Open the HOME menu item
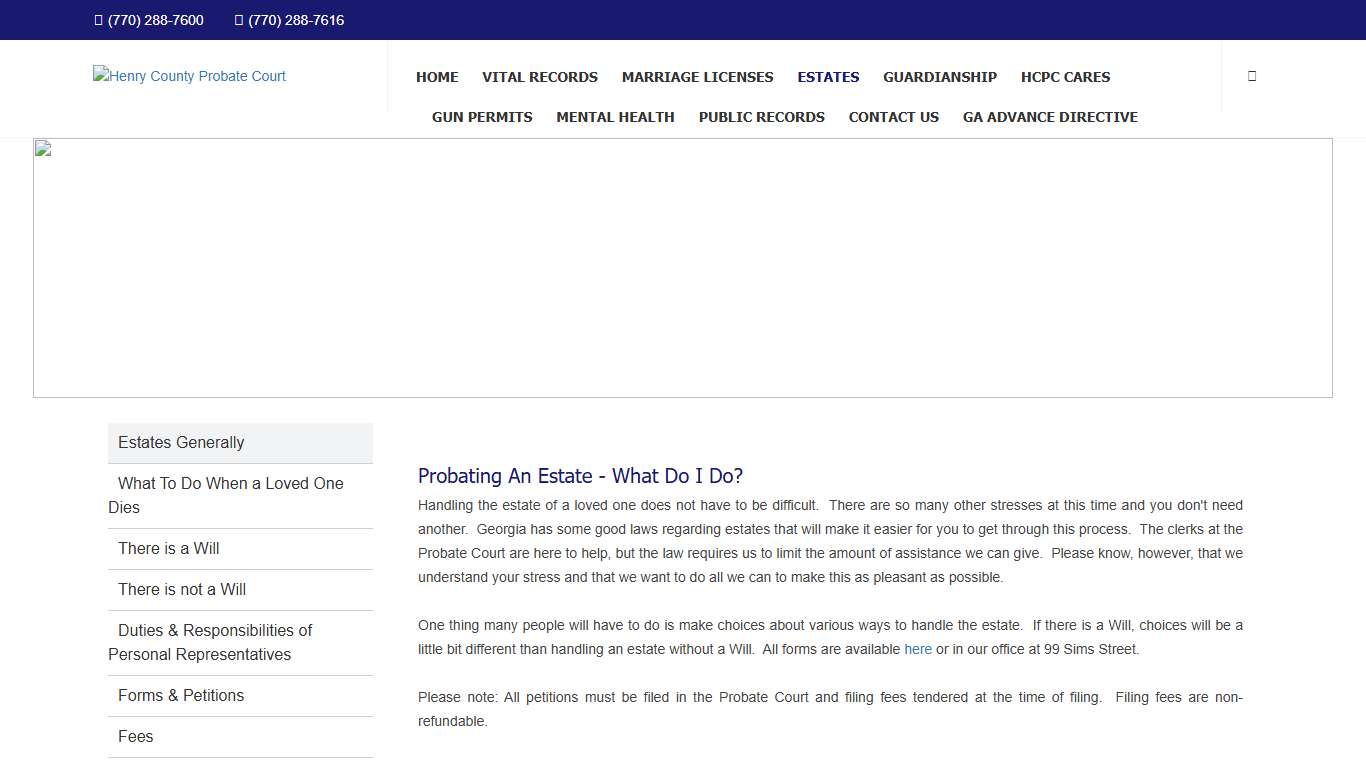1366x768 pixels. (x=437, y=77)
